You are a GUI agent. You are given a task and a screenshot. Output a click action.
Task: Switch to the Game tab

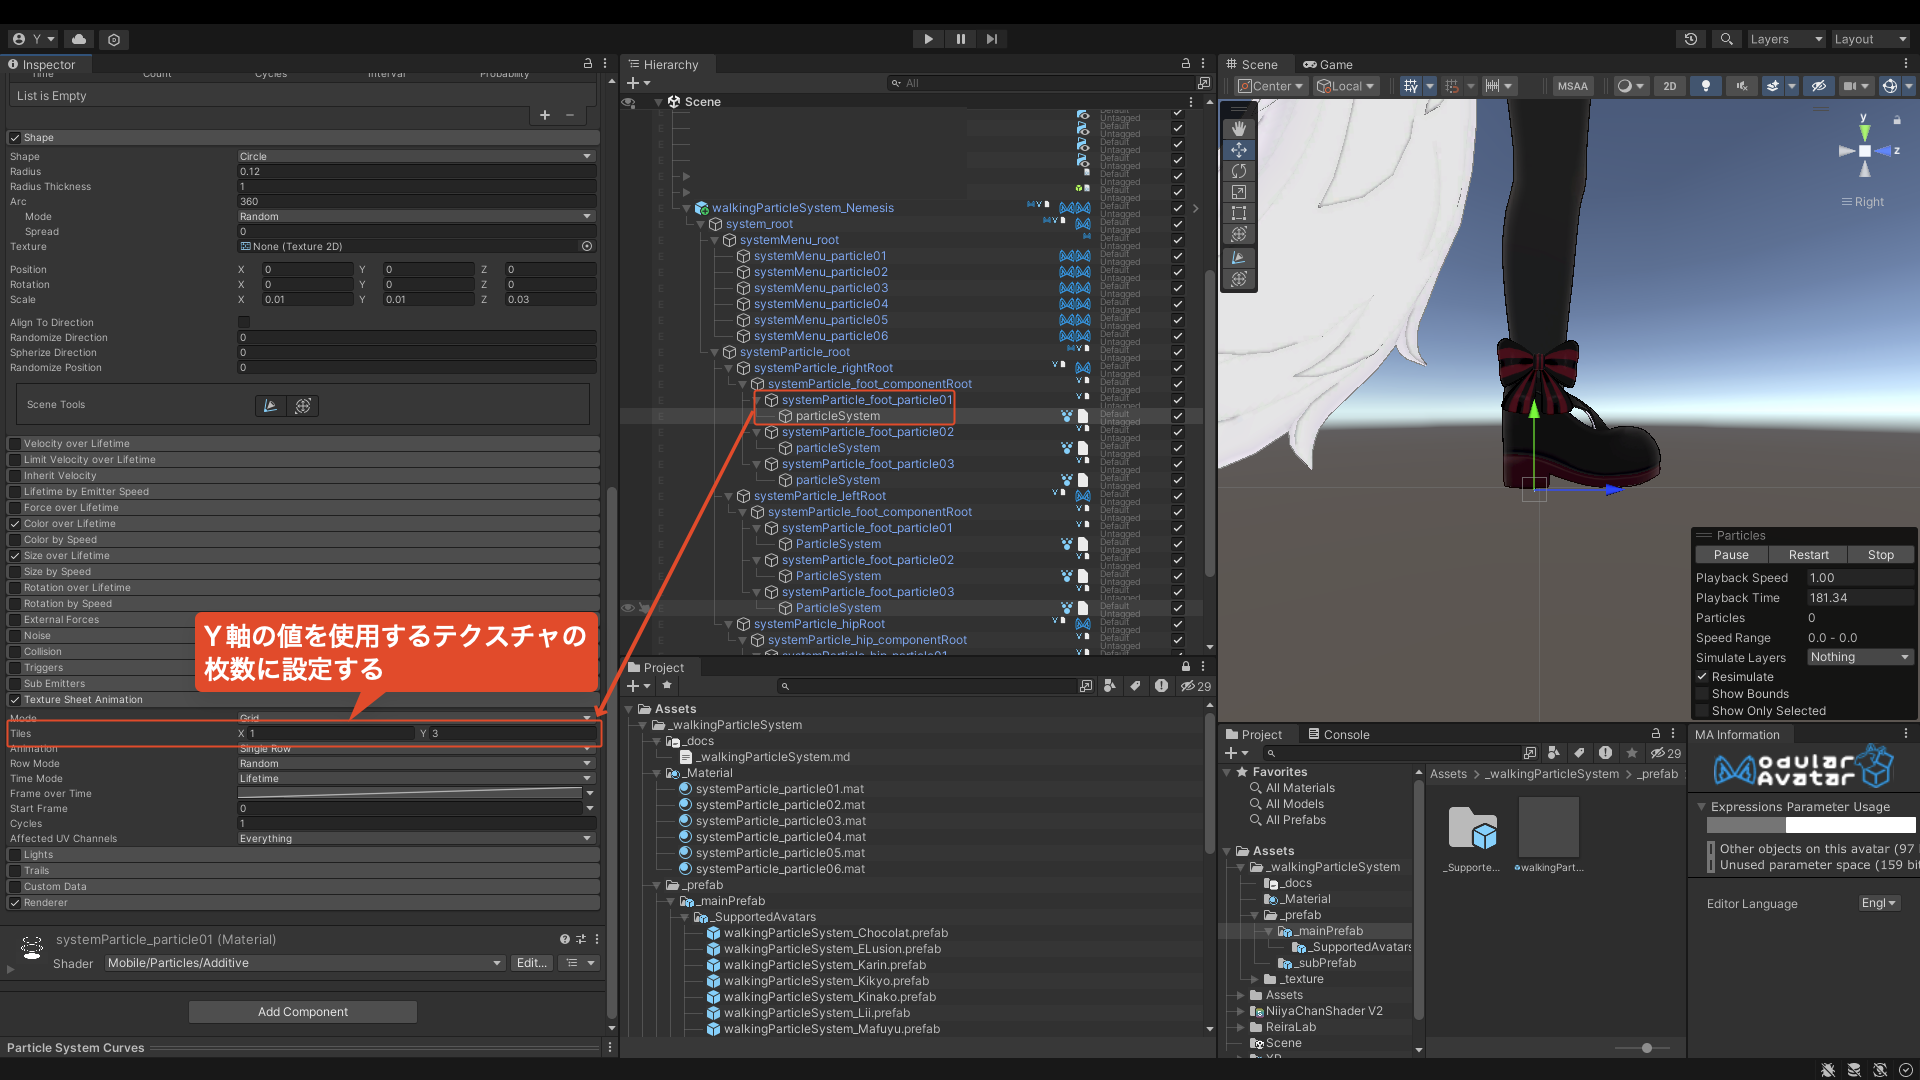pyautogui.click(x=1328, y=64)
